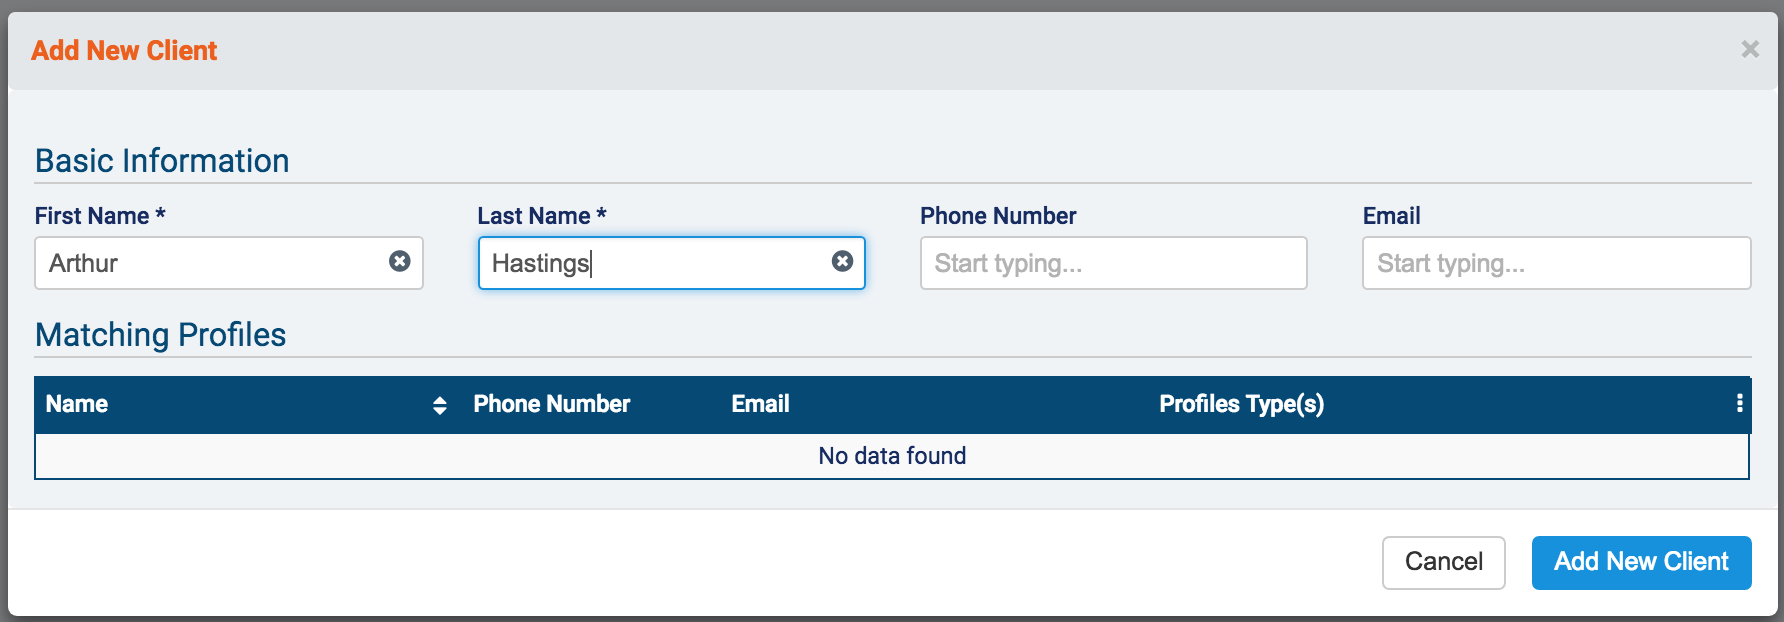Click the Matching Profiles section heading
The image size is (1784, 622).
point(160,335)
